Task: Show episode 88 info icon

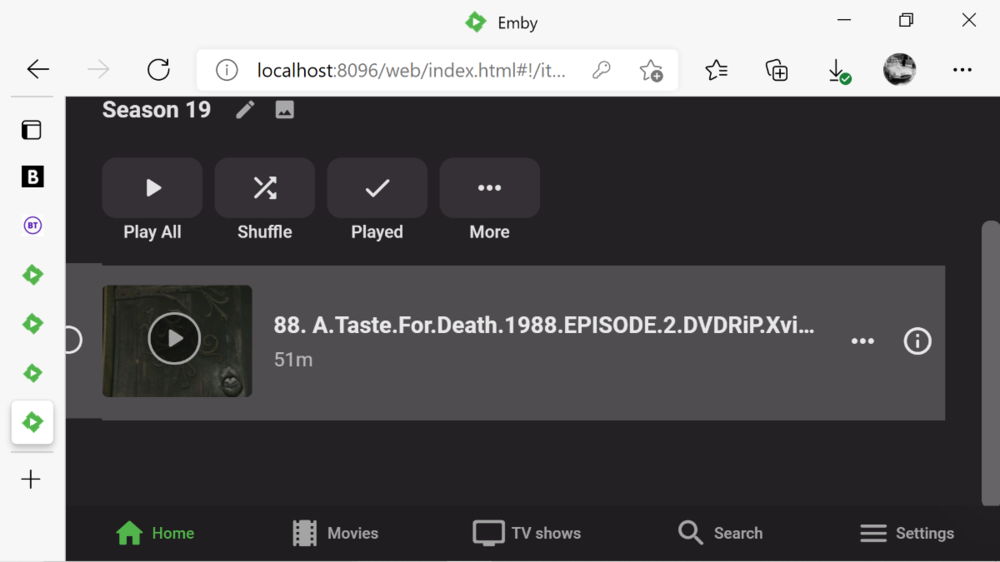Action: [917, 341]
